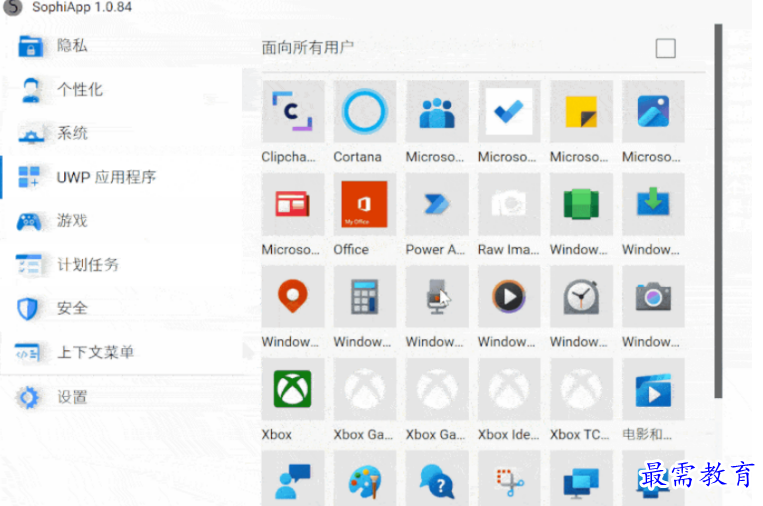Viewport: 763px width, 506px height.
Task: Select the Windows tile with blue download-box icon
Action: [x=653, y=204]
